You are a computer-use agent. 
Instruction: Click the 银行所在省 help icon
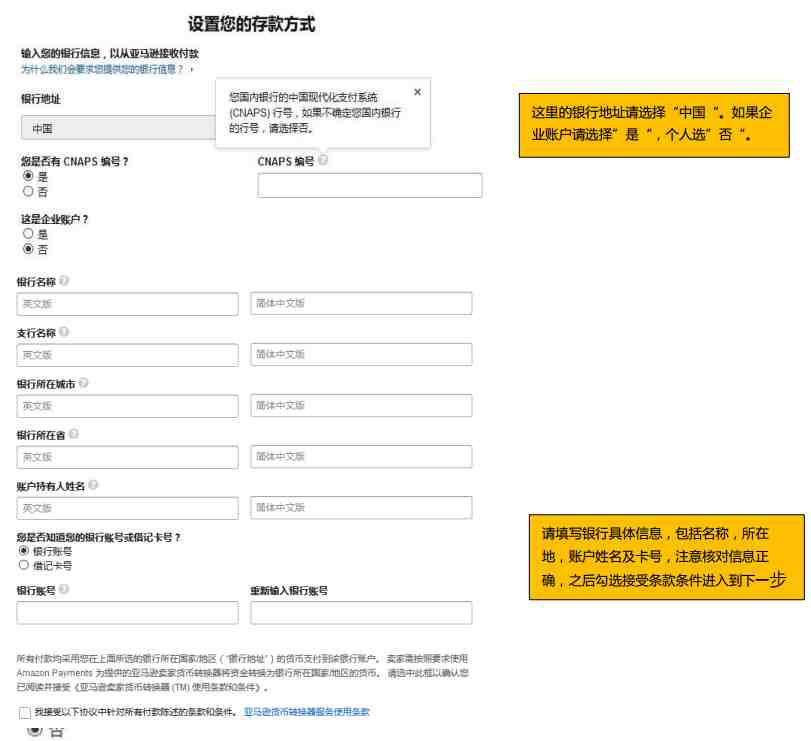pyautogui.click(x=73, y=433)
